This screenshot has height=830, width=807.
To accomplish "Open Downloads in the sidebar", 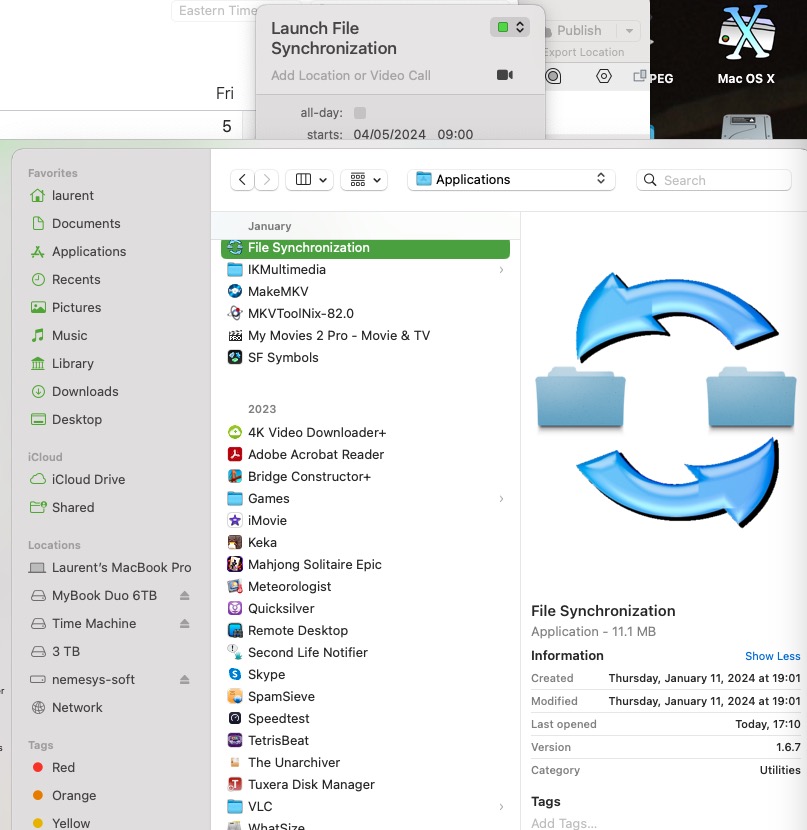I will [x=85, y=392].
